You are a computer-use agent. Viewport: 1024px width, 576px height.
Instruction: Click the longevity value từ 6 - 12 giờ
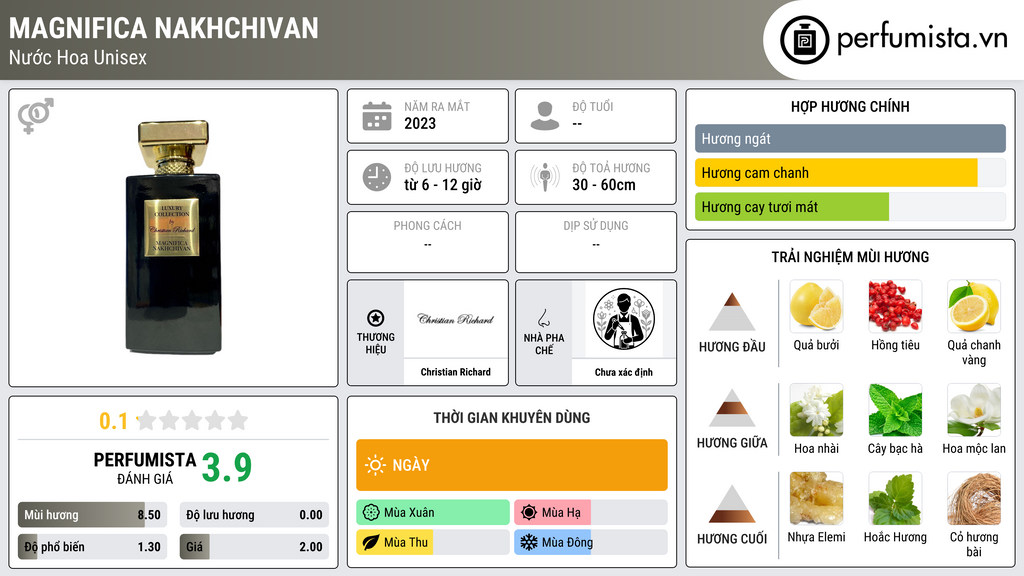click(x=442, y=185)
